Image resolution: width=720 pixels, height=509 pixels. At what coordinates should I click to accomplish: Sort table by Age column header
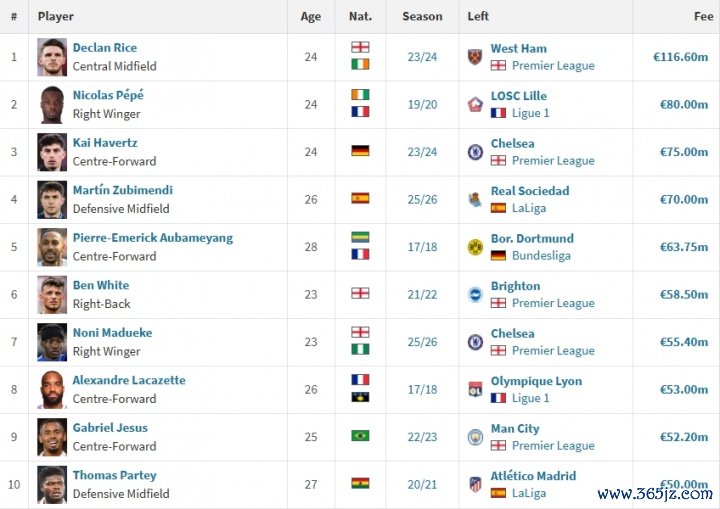[x=311, y=17]
